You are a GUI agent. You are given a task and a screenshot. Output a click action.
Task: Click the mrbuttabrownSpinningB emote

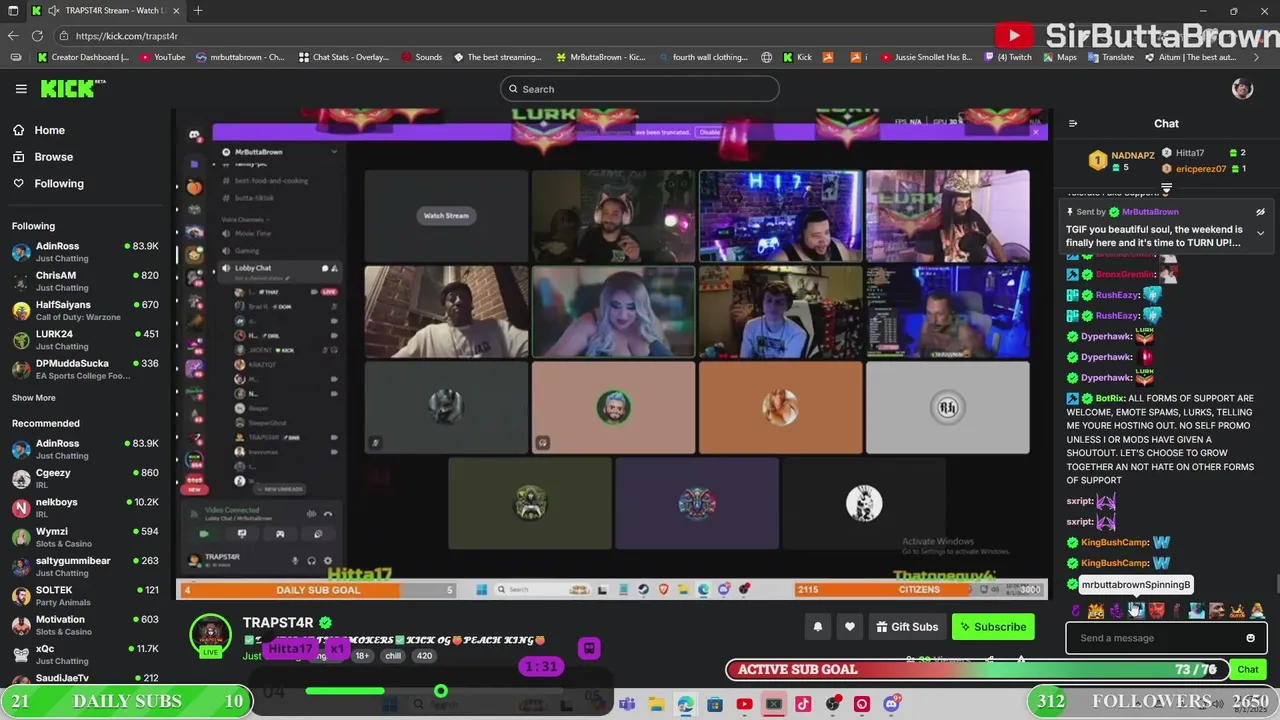coord(1136,610)
